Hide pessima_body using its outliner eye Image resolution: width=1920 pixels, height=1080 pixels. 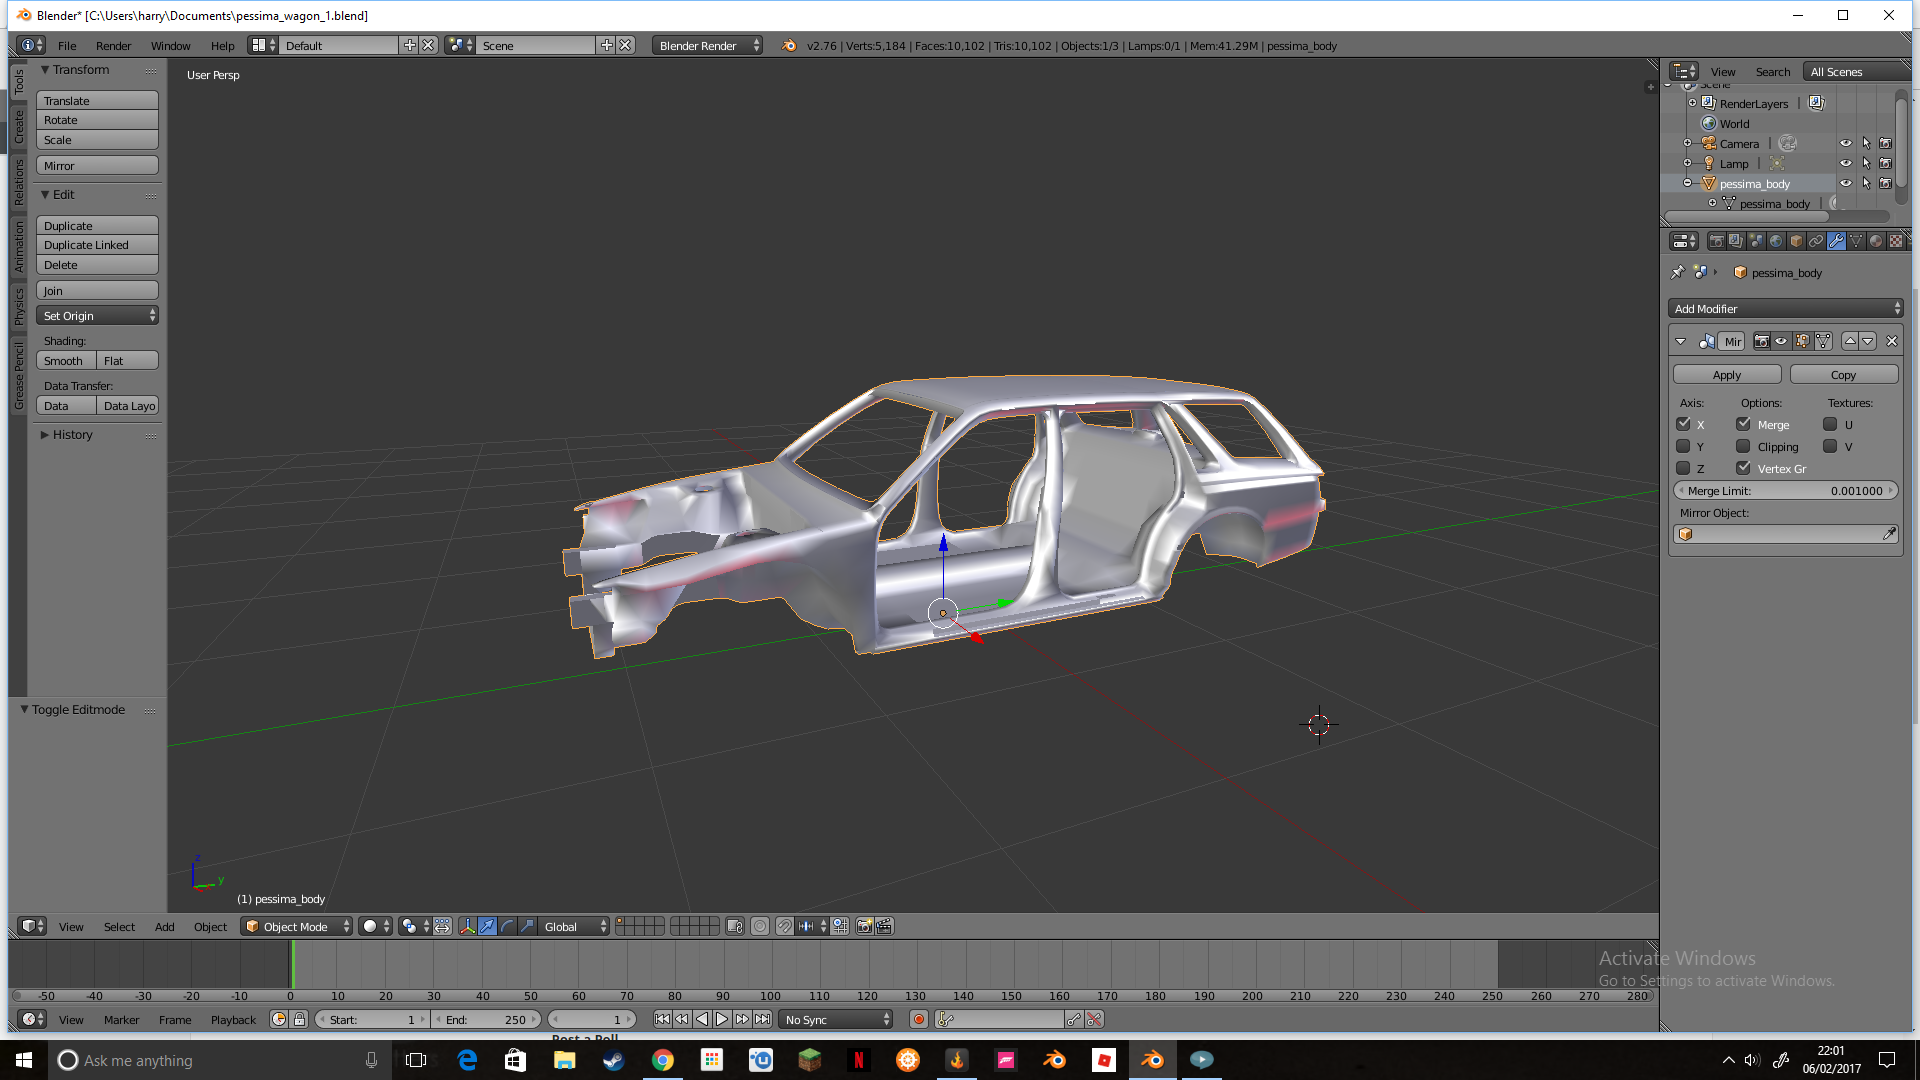coord(1846,184)
